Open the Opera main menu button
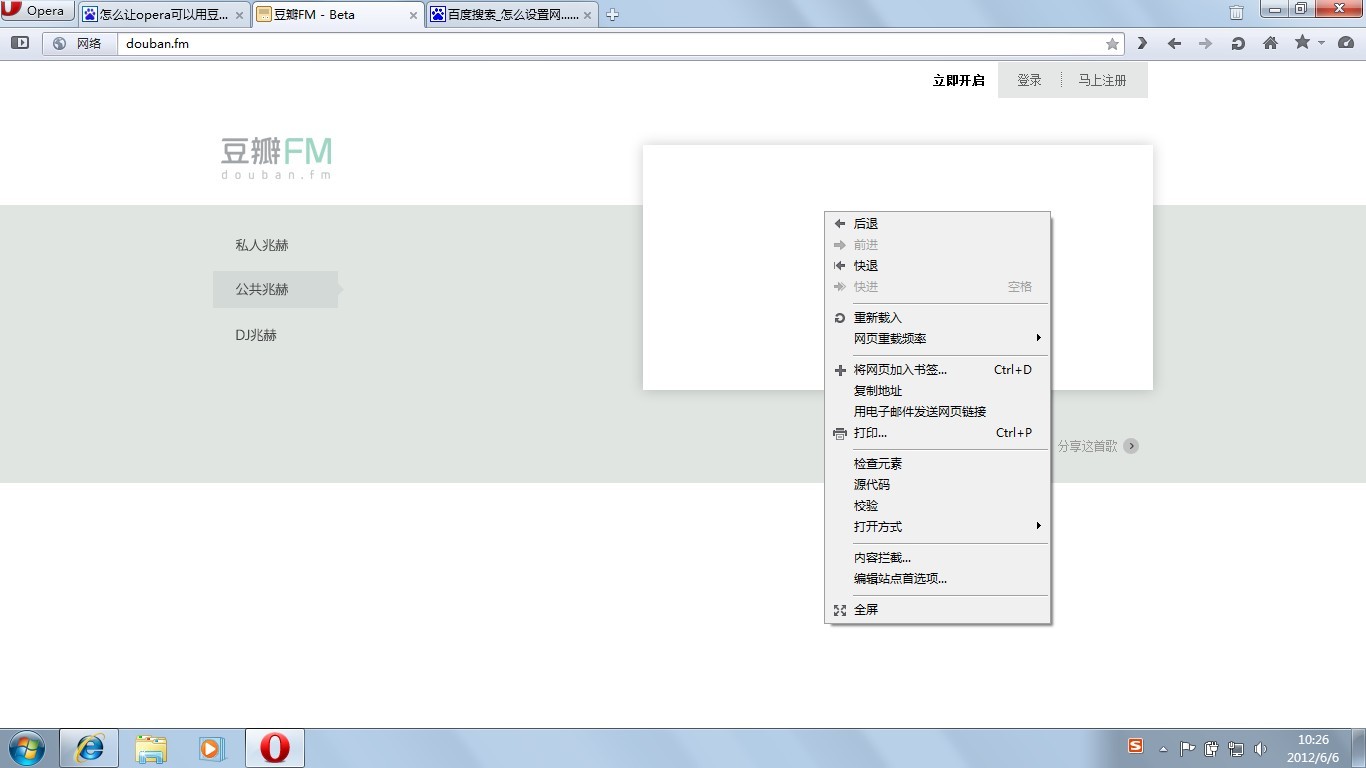The height and width of the screenshot is (768, 1366). tap(38, 11)
